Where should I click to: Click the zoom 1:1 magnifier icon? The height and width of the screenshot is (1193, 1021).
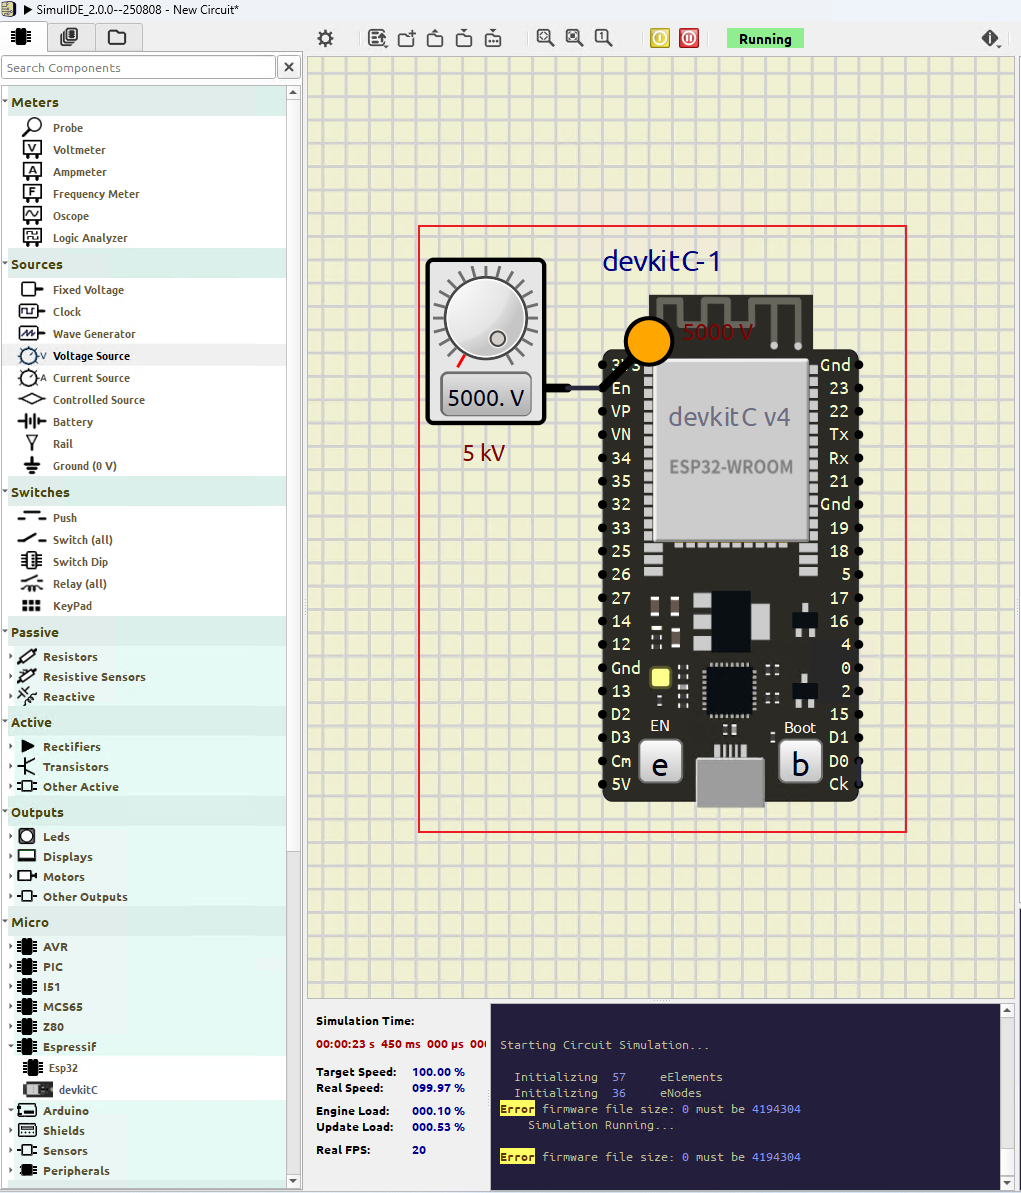tap(603, 38)
